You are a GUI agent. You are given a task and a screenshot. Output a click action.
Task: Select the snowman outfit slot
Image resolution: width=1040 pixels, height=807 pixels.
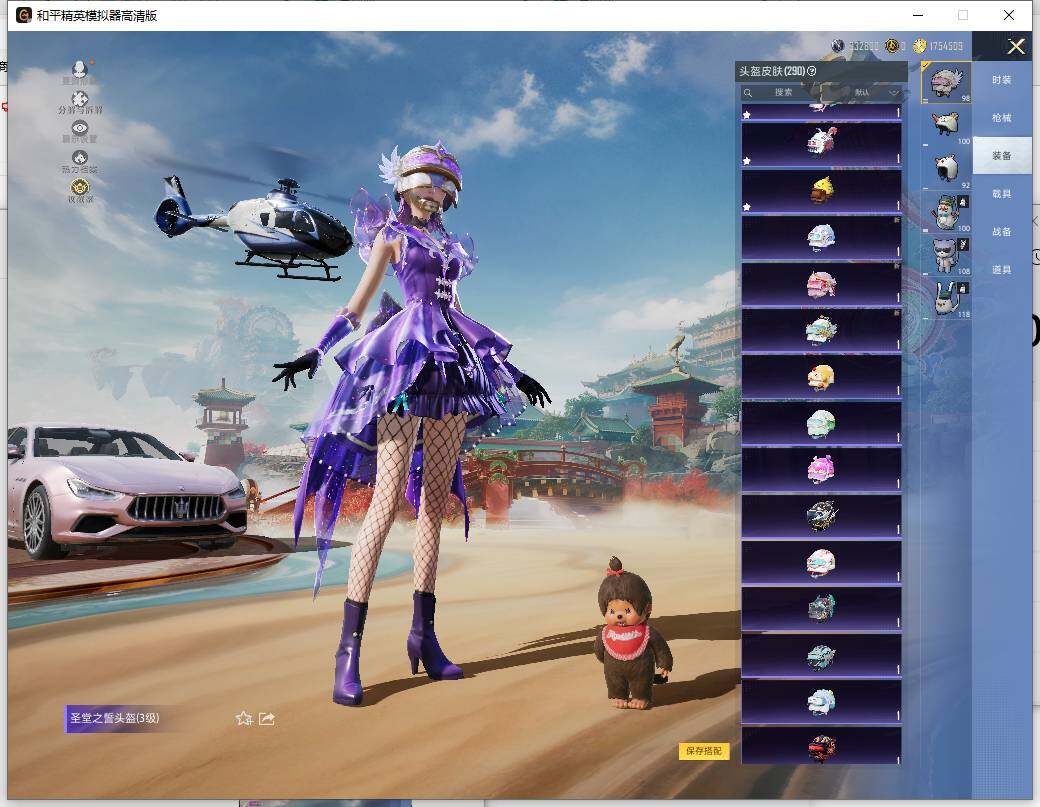coord(946,213)
